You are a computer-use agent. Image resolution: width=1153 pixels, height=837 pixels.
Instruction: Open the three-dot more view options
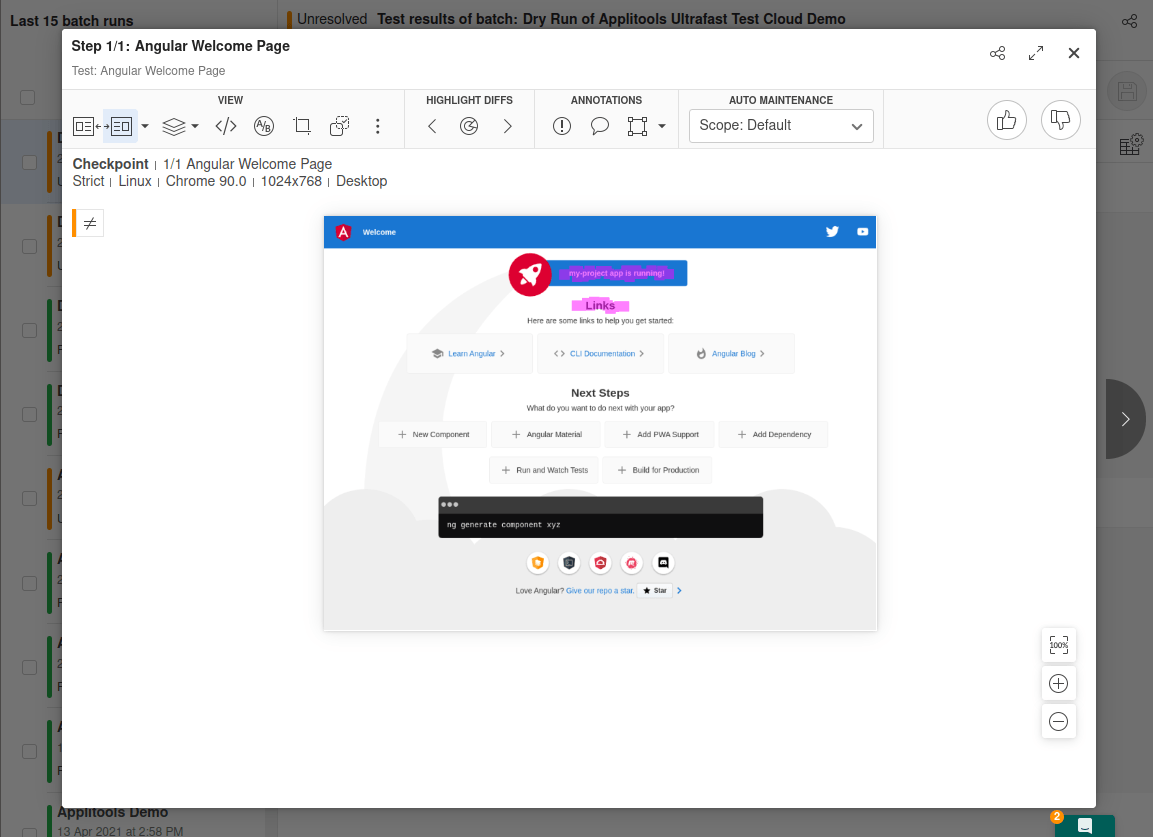coord(378,126)
